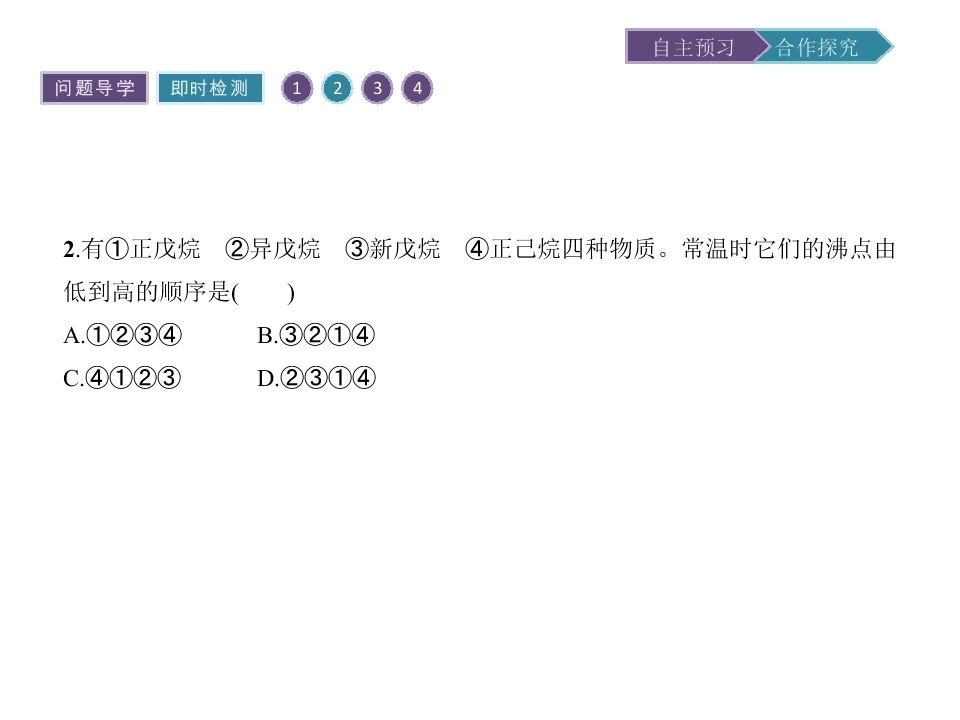
Task: Choose answer A ①②③④
Action: click(x=123, y=335)
